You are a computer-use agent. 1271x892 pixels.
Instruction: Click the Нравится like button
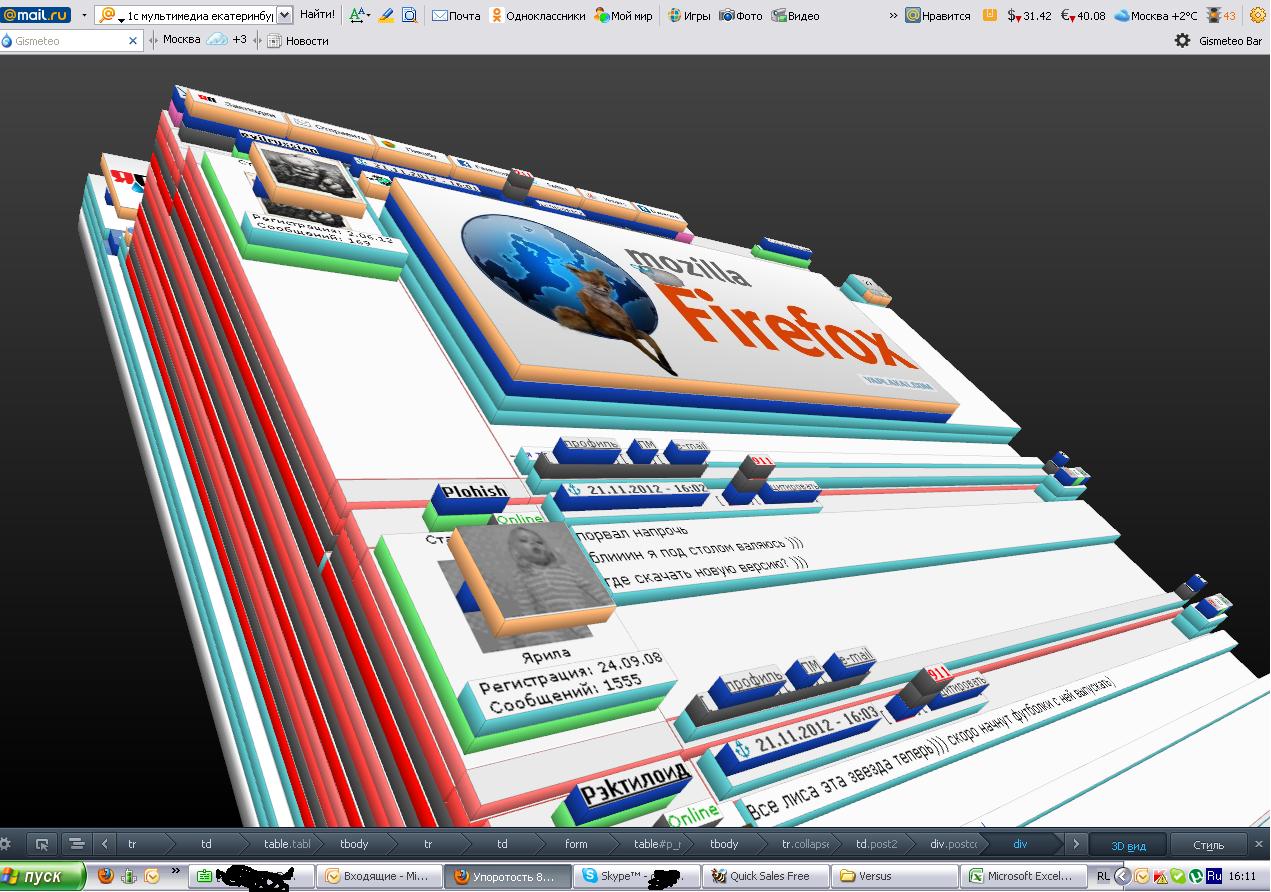(x=938, y=15)
